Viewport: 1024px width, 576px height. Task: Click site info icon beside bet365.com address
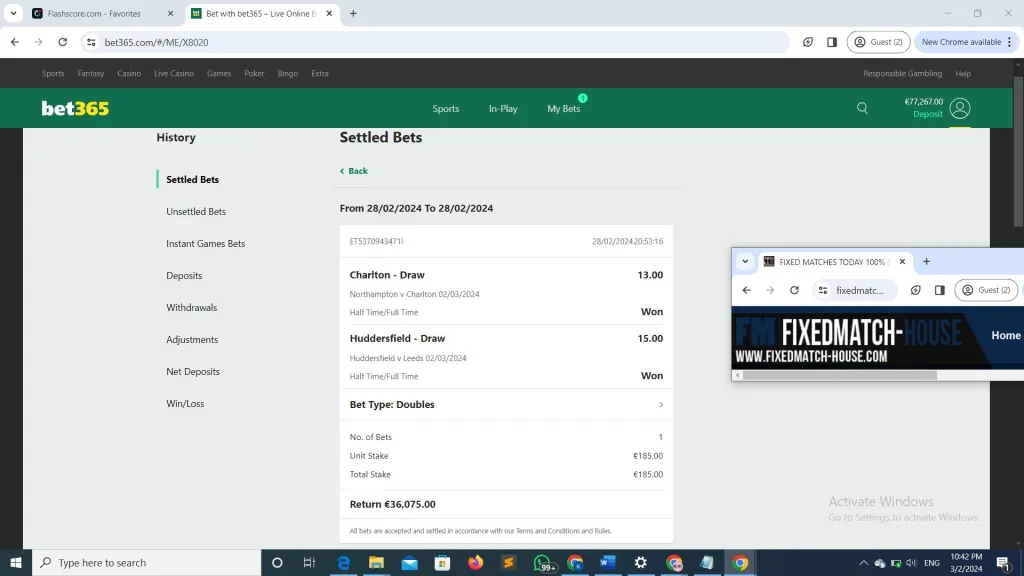pos(91,42)
